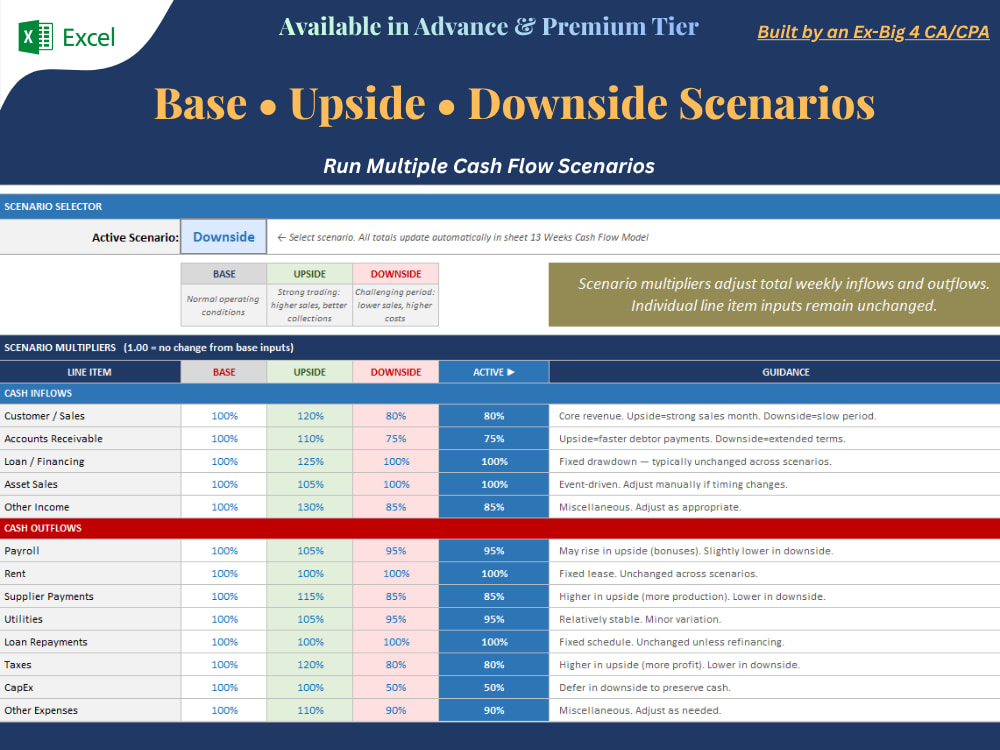Image resolution: width=1000 pixels, height=750 pixels.
Task: Select Accounts Receivable downside cell 75%
Action: (395, 439)
